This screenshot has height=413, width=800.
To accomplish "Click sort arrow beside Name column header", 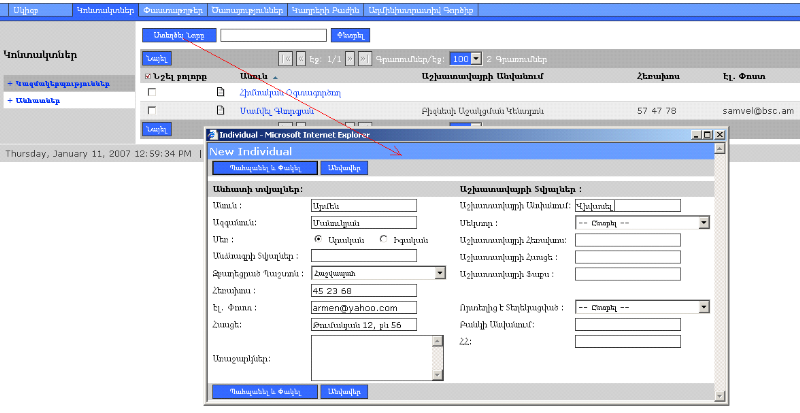I will (x=275, y=76).
